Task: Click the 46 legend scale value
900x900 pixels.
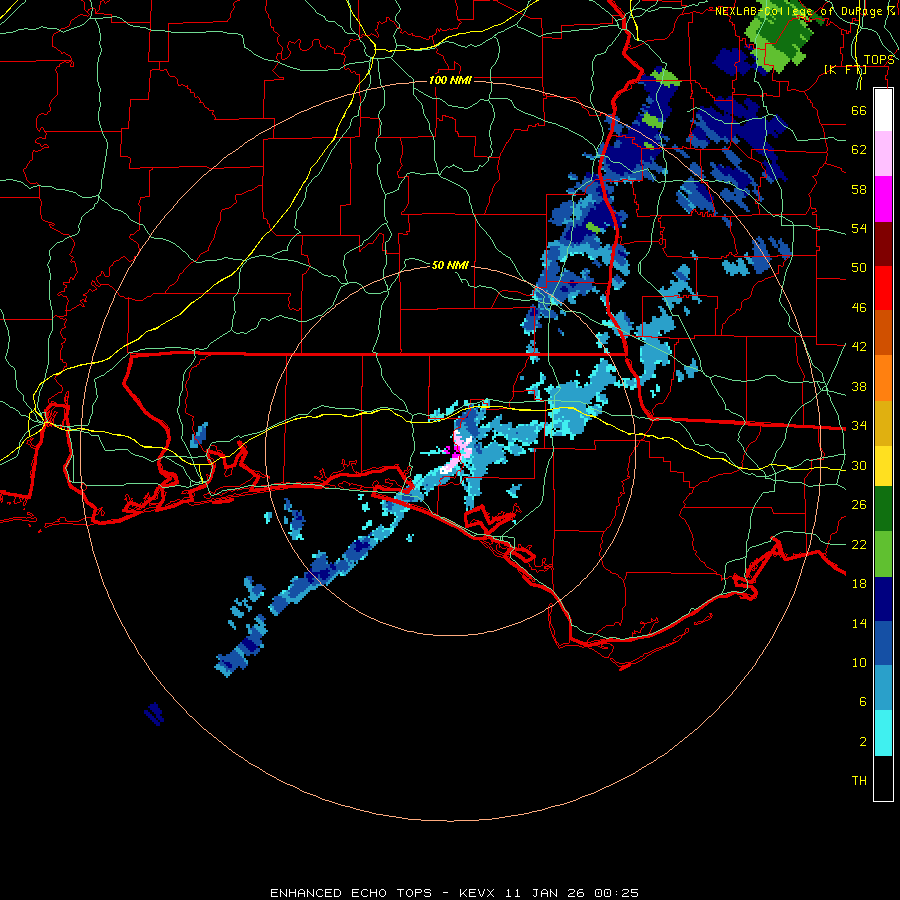Action: pyautogui.click(x=859, y=308)
